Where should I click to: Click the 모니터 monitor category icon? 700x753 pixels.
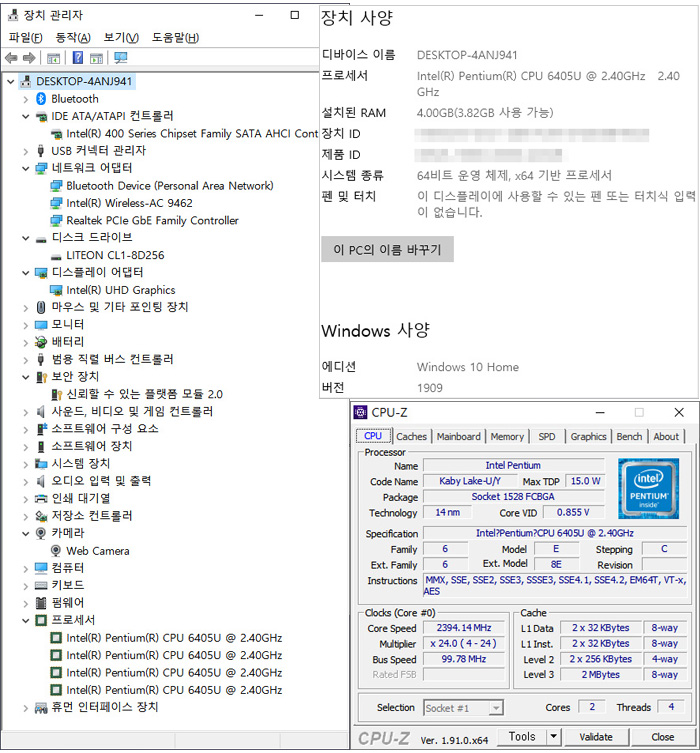(x=41, y=325)
